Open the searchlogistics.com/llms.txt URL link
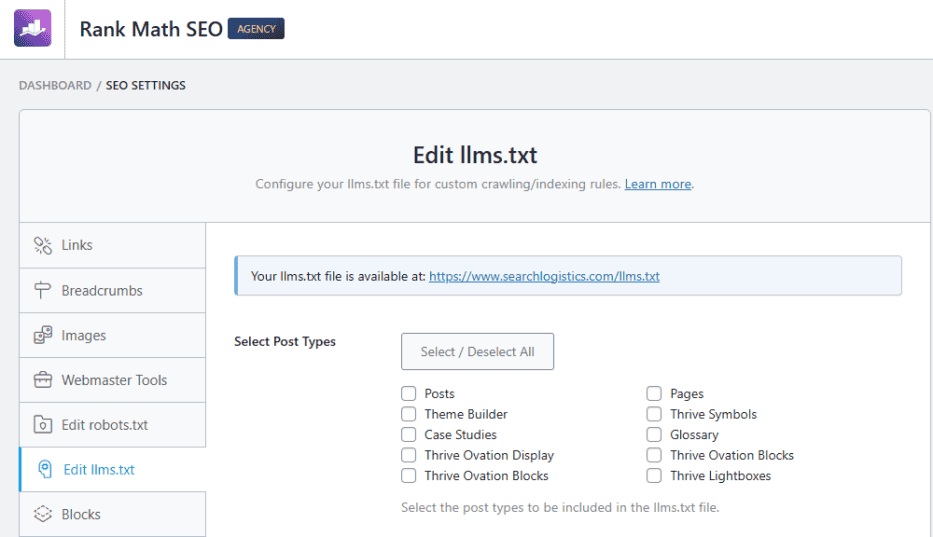This screenshot has height=537, width=933. tap(544, 276)
